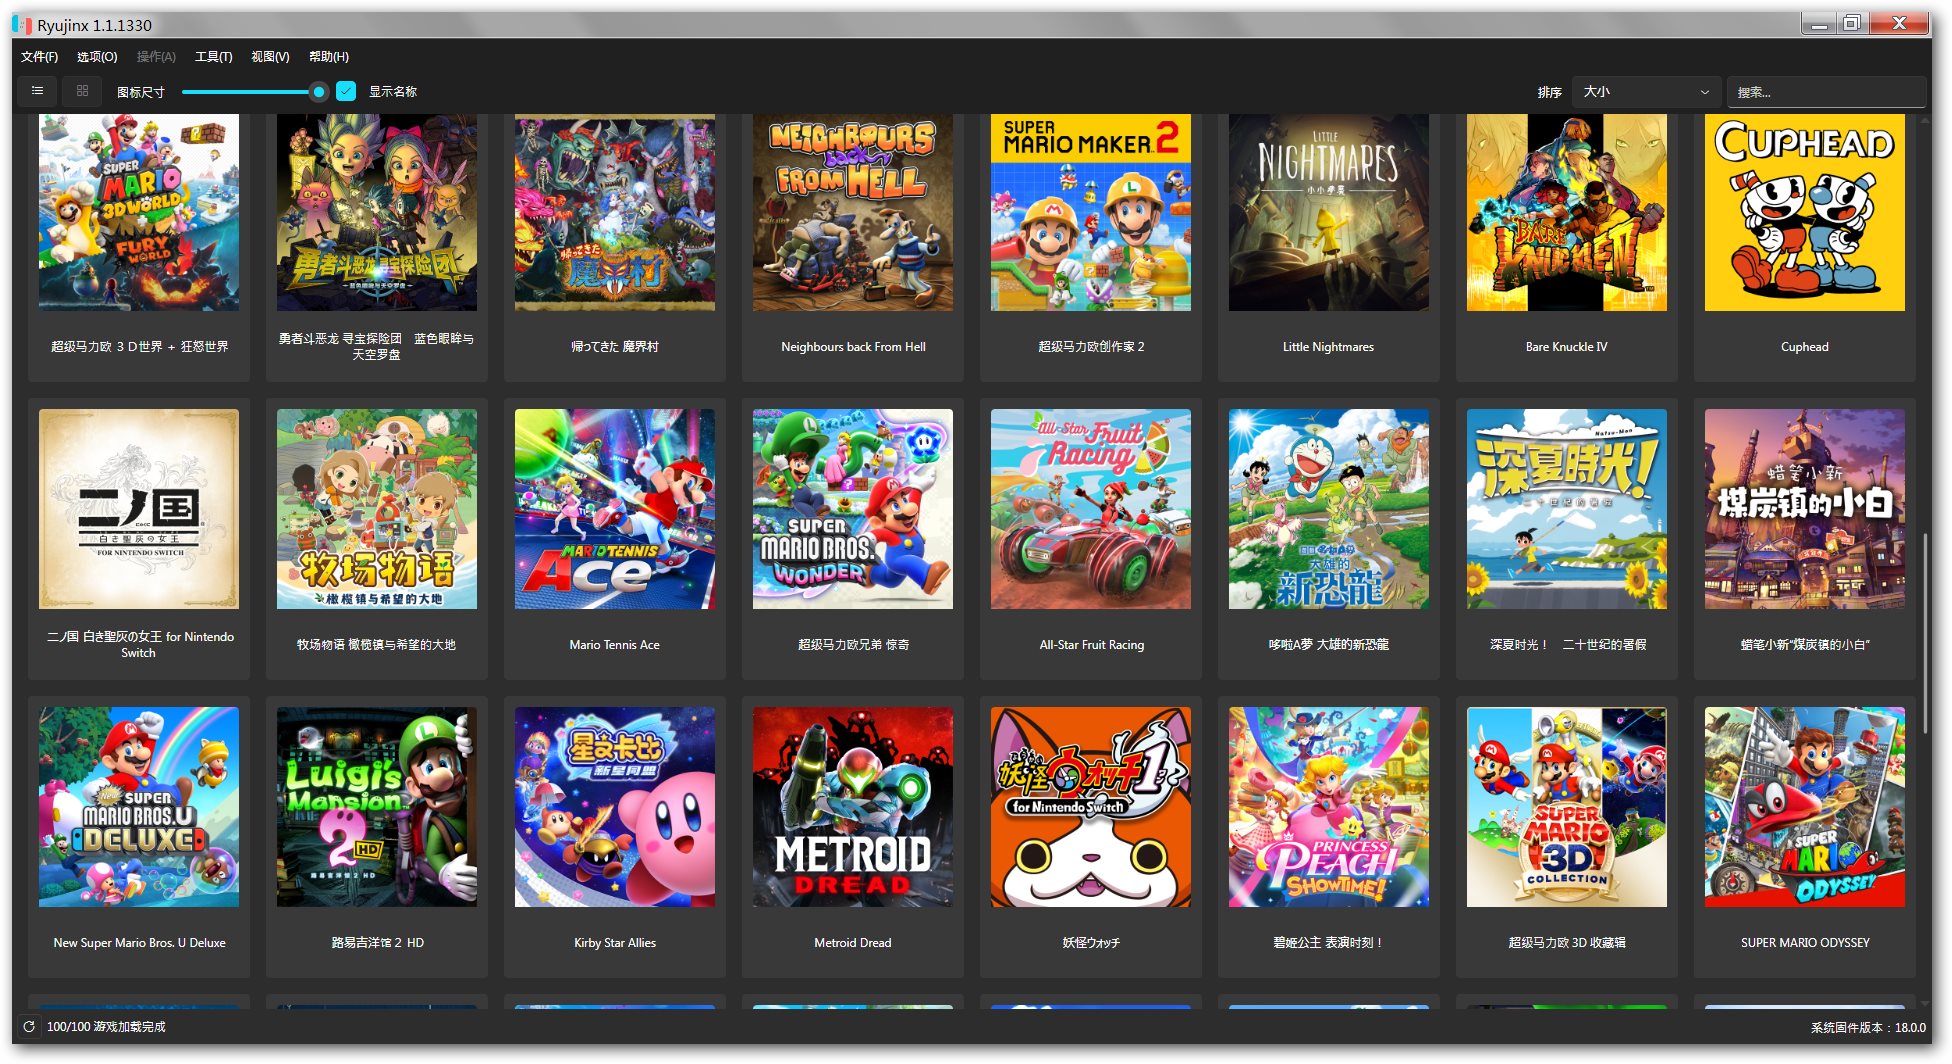
Task: Select the 深夏时光 game cover
Action: 1566,509
